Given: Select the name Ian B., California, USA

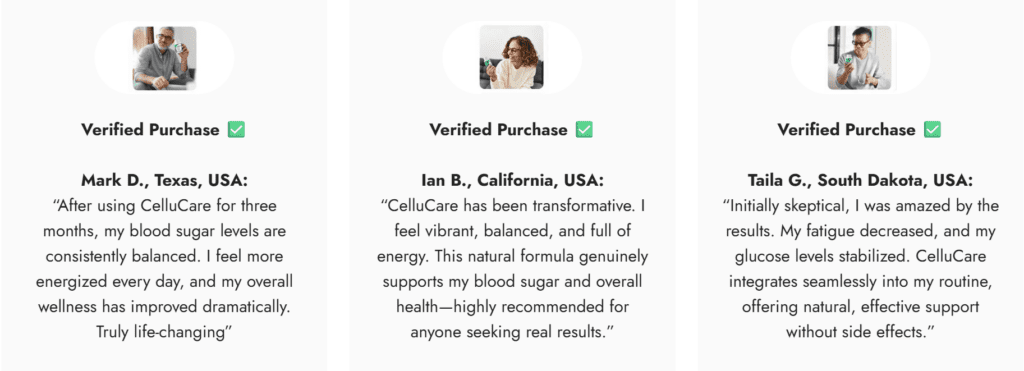Looking at the screenshot, I should pyautogui.click(x=513, y=180).
